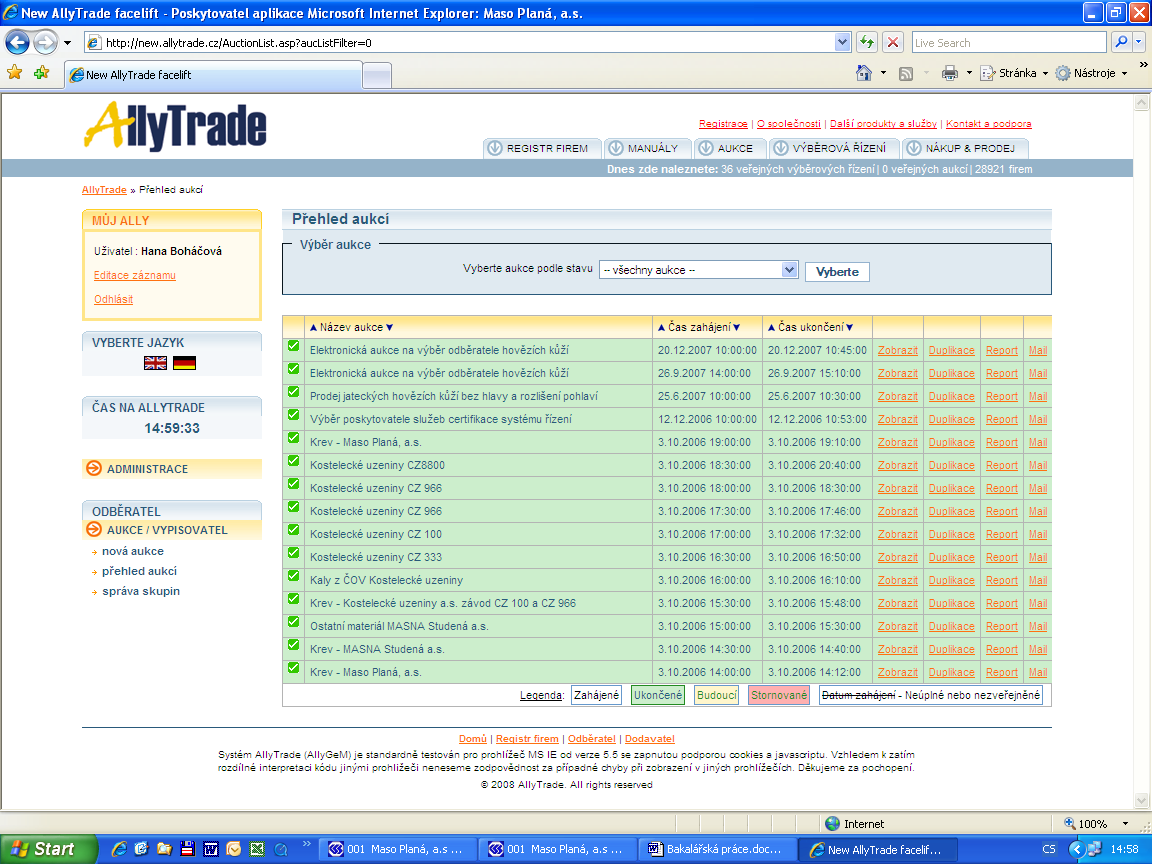The image size is (1152, 864).
Task: Click status checkmark for Kostelecké uzeniny CZ 333
Action: tap(293, 552)
